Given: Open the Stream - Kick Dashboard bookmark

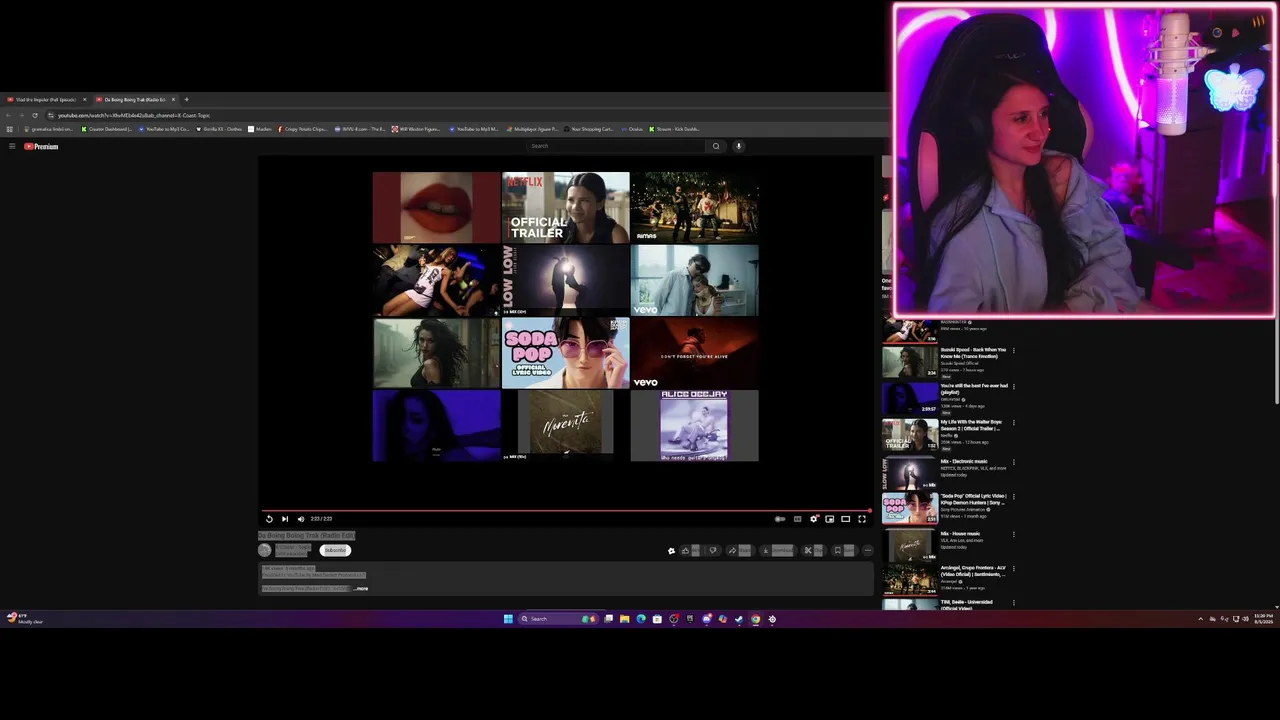Looking at the screenshot, I should click(675, 129).
